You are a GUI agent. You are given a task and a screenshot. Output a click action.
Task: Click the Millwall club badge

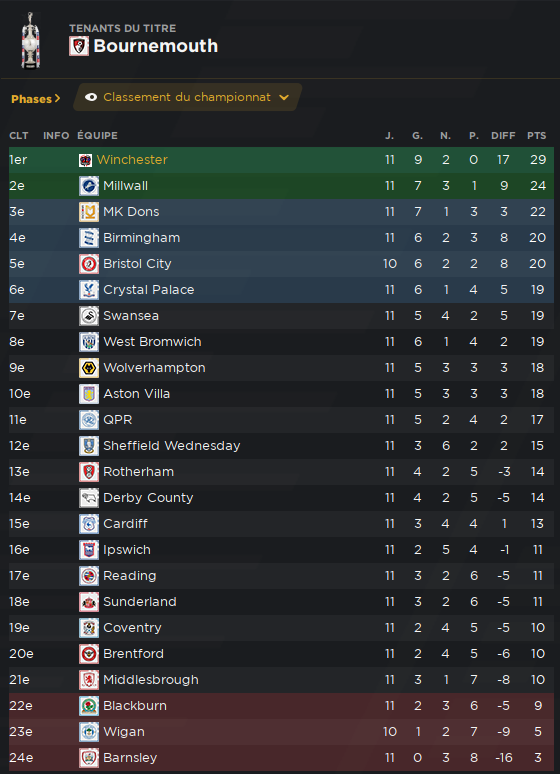pyautogui.click(x=89, y=186)
